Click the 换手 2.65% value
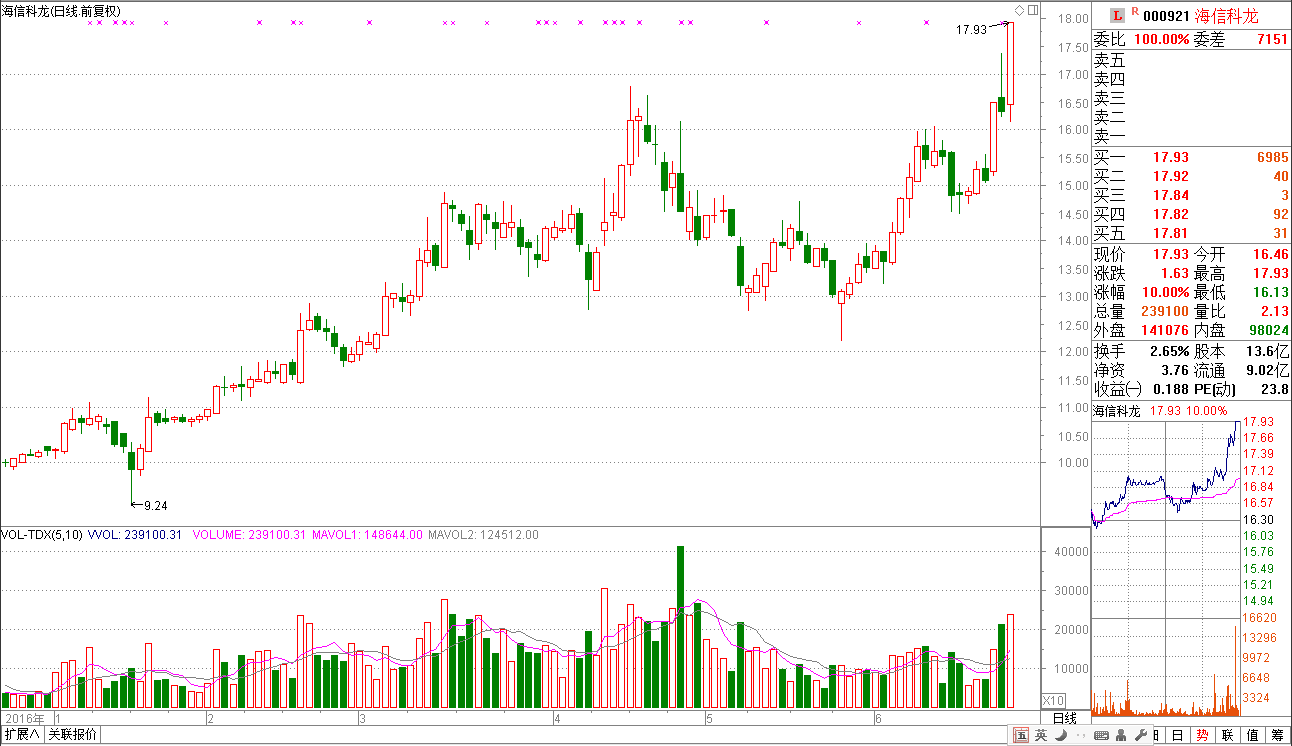This screenshot has width=1292, height=746. click(x=1170, y=352)
